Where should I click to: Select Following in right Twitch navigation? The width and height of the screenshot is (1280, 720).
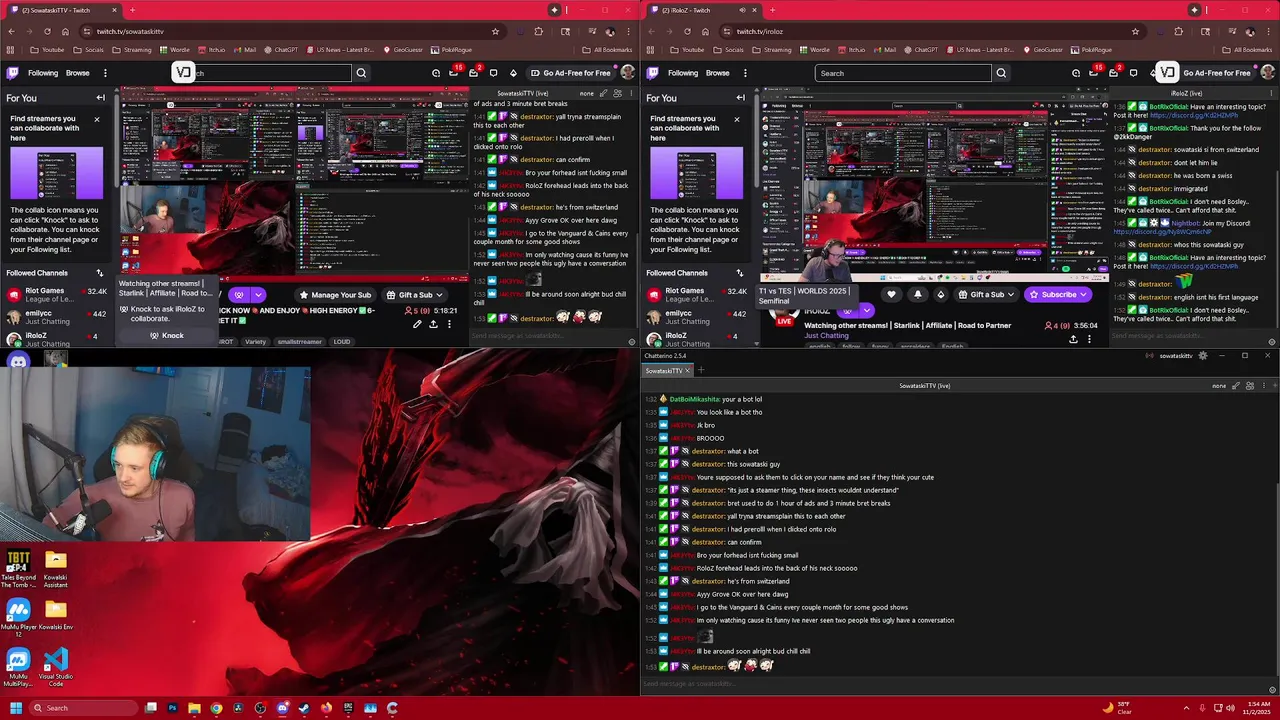[x=683, y=73]
